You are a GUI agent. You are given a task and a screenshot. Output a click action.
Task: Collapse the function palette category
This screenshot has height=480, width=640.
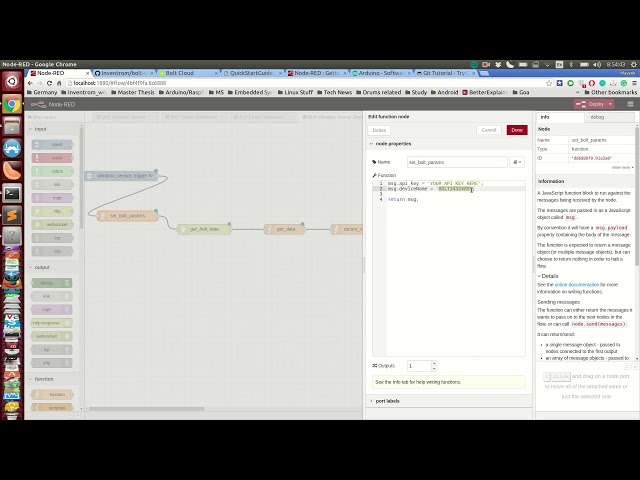click(41, 379)
